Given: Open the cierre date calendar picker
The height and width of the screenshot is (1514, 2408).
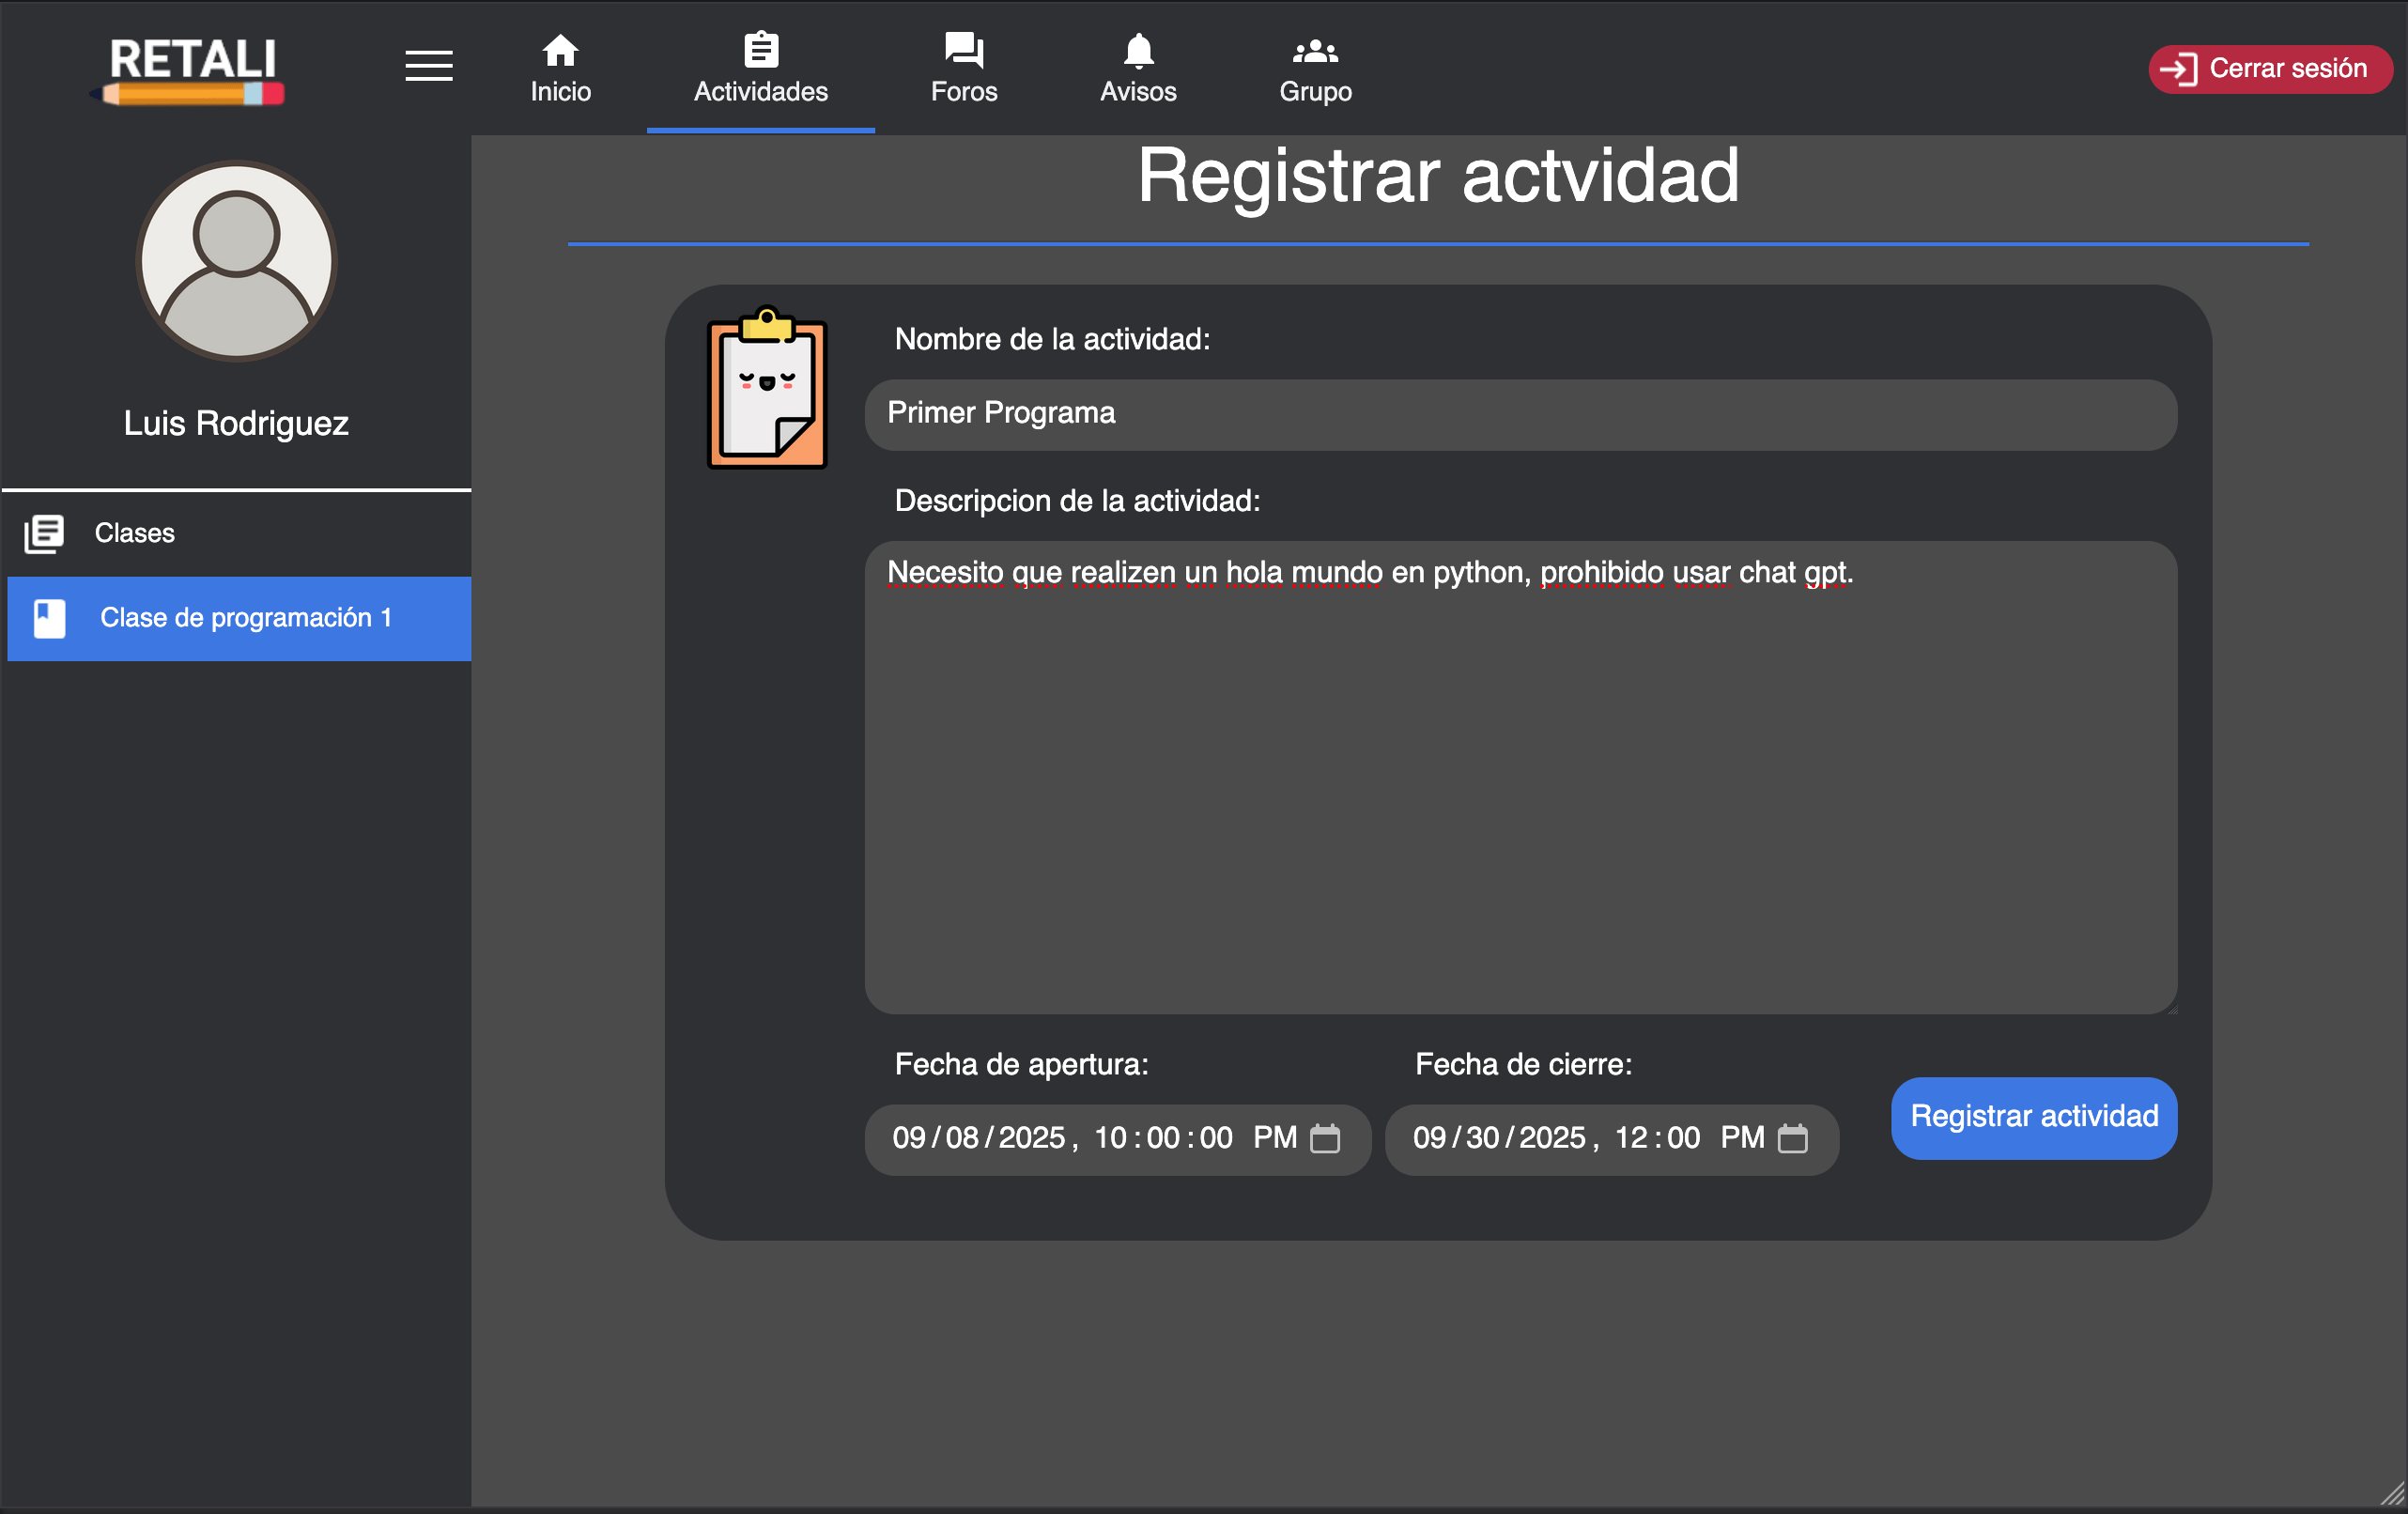Looking at the screenshot, I should tap(1794, 1139).
